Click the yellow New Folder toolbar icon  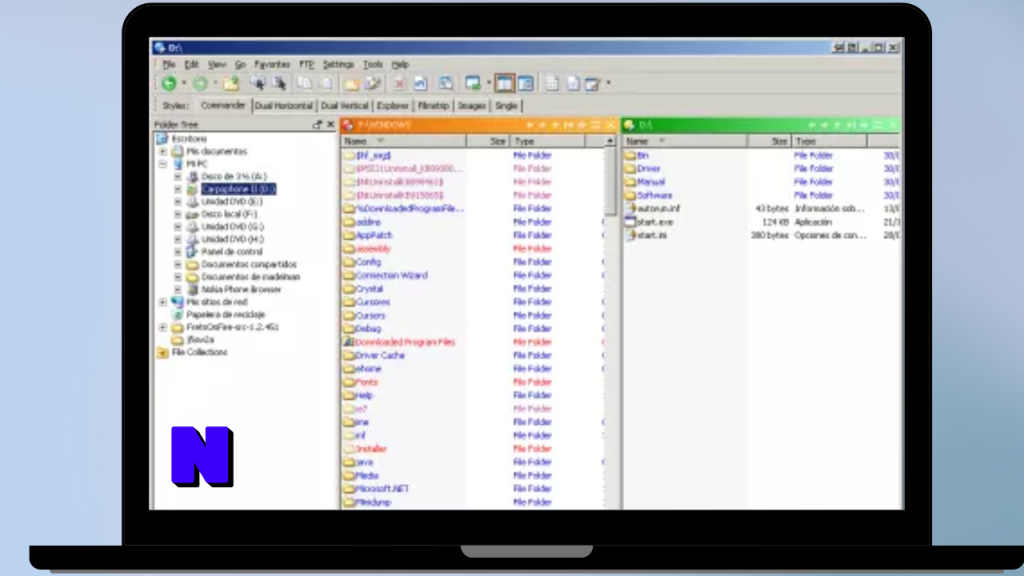pos(351,84)
